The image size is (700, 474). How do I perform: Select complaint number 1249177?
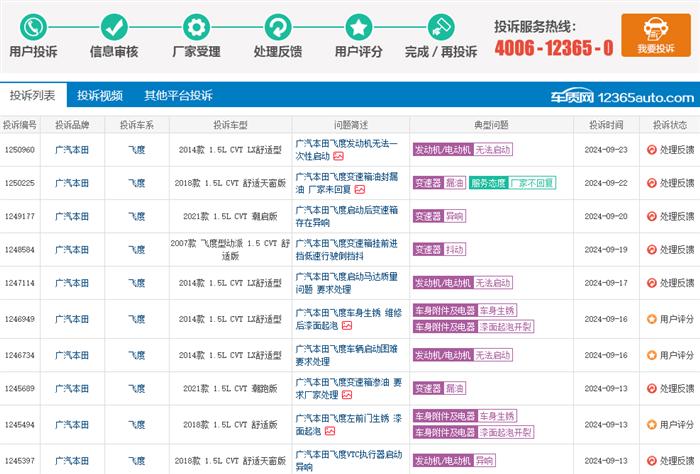pos(20,216)
